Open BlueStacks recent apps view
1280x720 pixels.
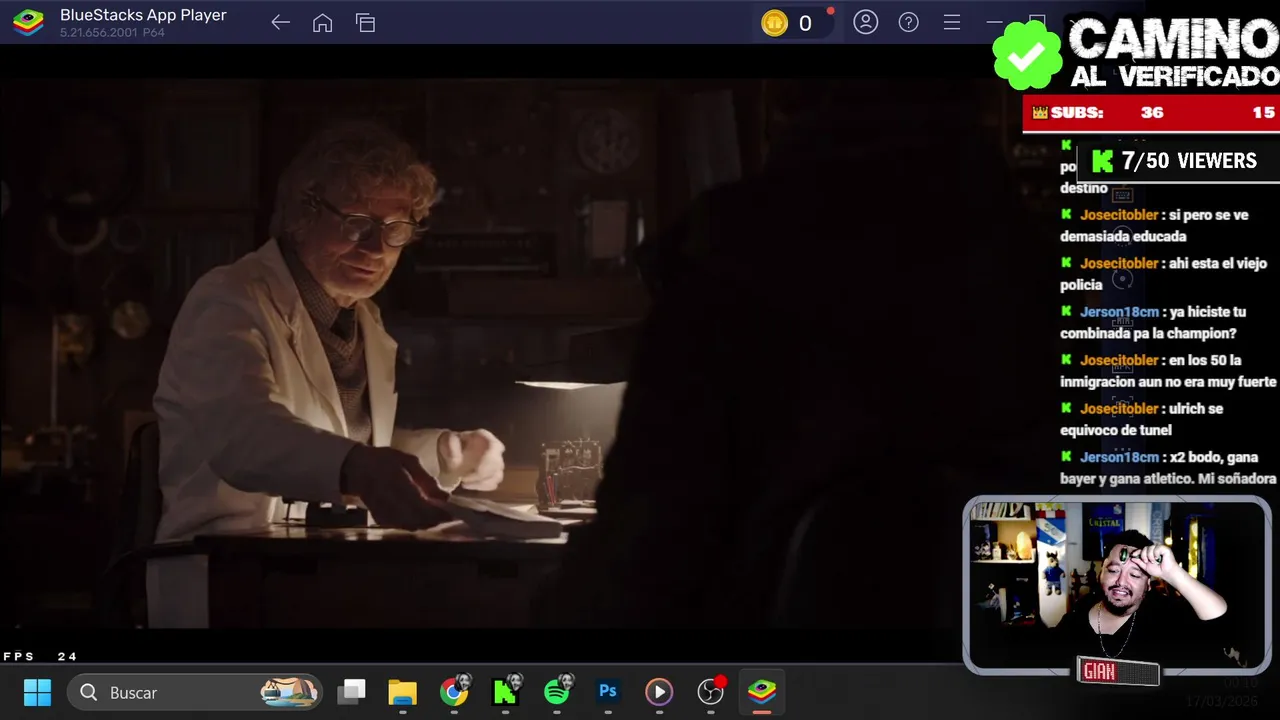[365, 23]
